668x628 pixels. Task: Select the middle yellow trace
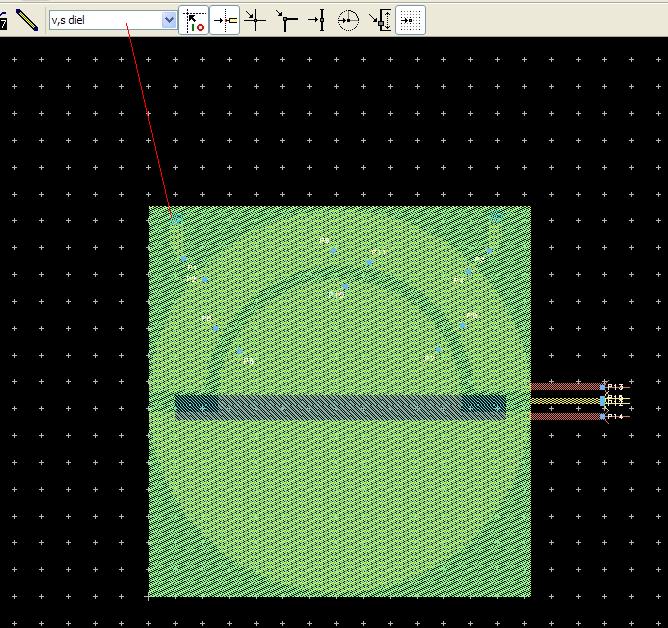point(566,401)
